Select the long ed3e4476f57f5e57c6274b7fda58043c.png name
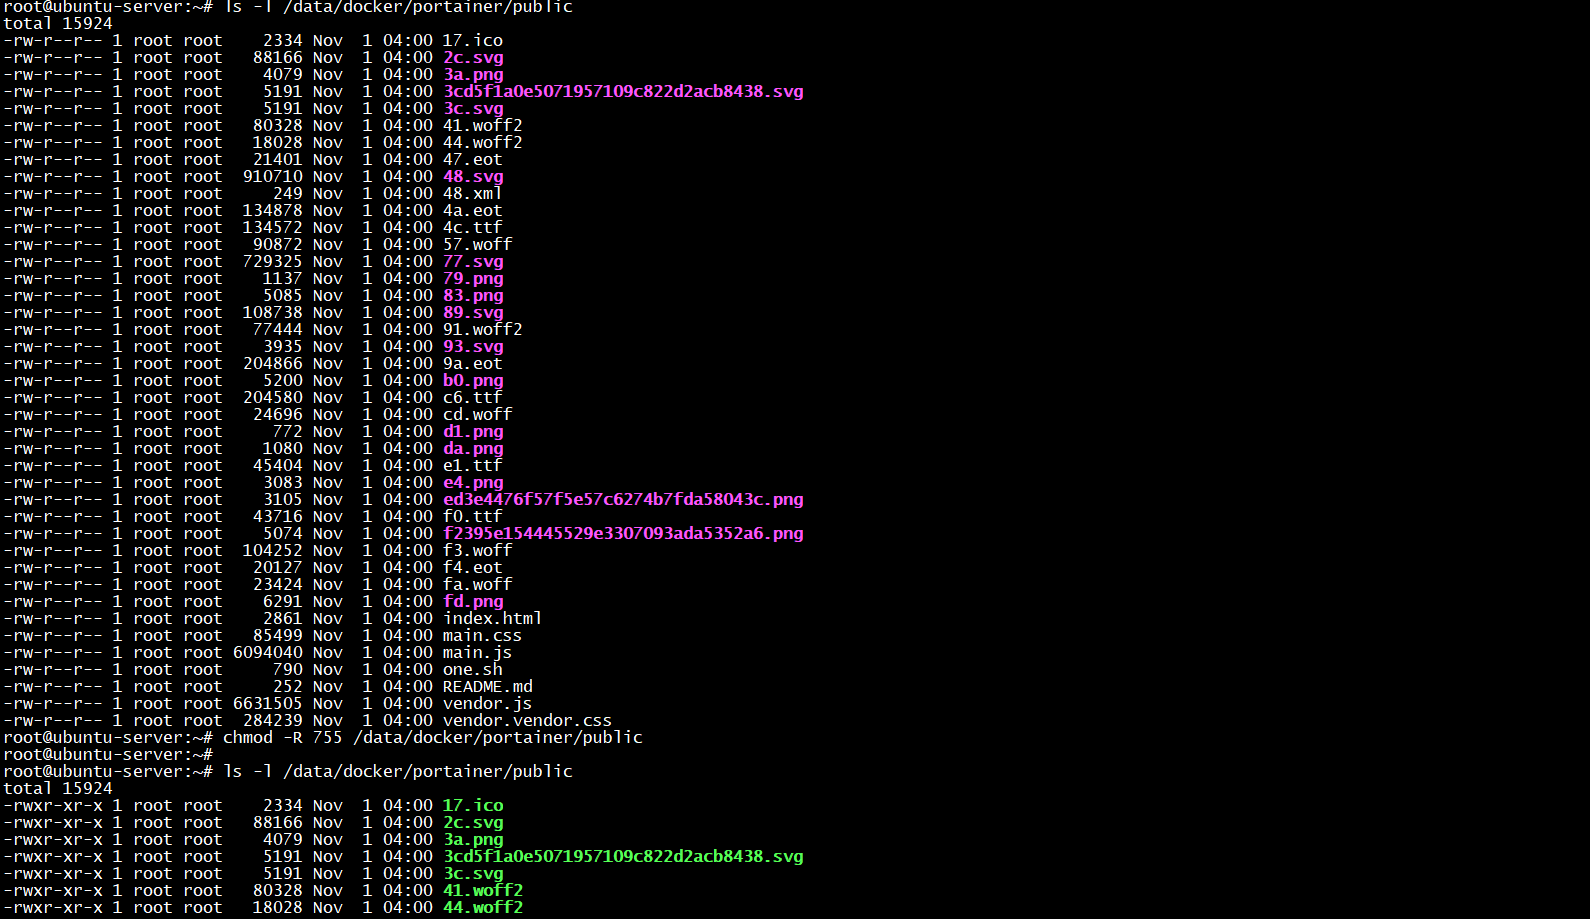Screen dimensions: 1590x919 pyautogui.click(x=623, y=499)
